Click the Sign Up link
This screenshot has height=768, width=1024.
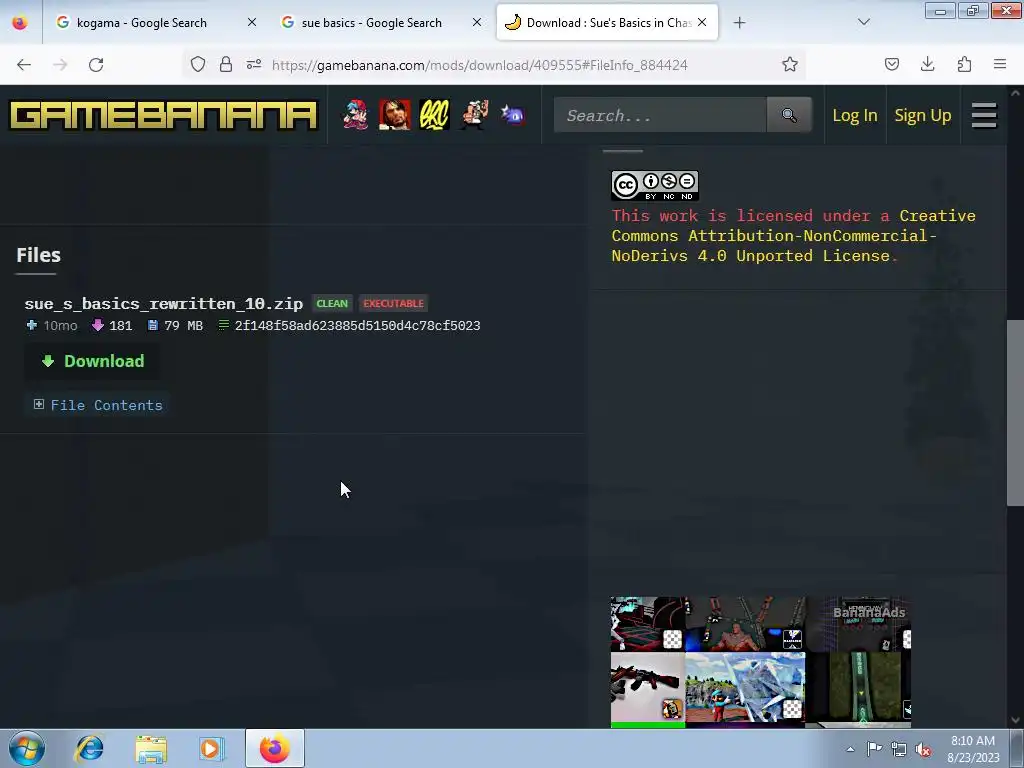(922, 116)
